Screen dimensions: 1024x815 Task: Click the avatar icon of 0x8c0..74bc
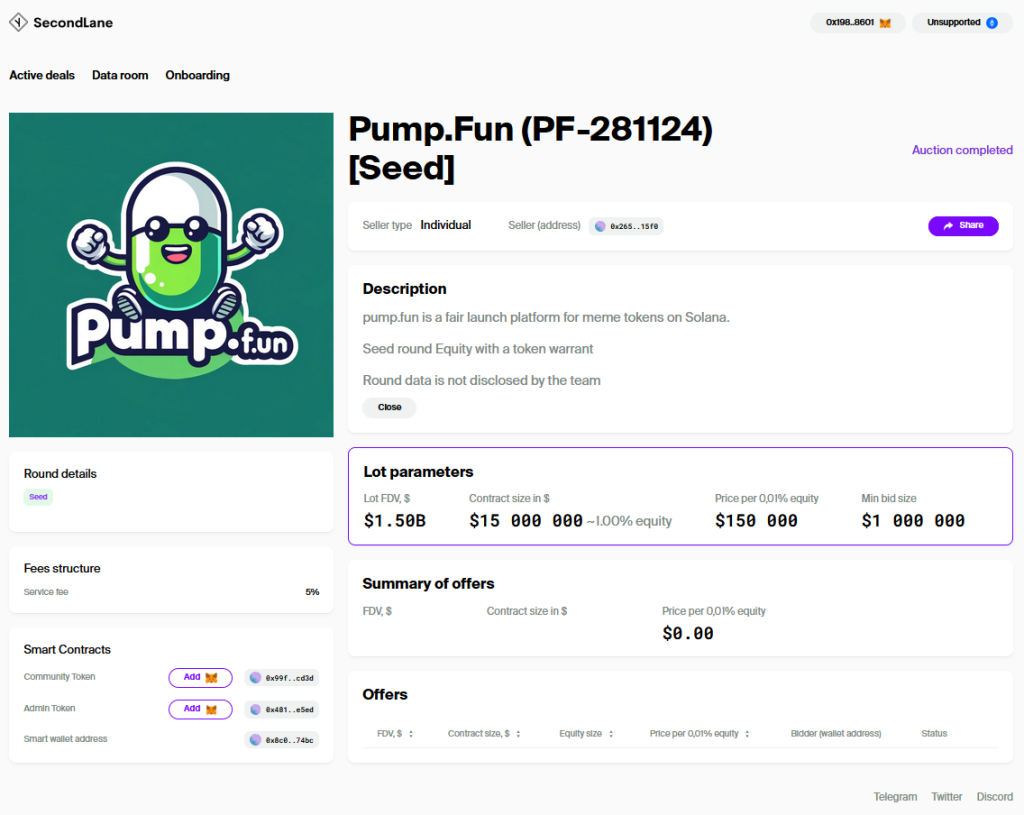coord(255,740)
